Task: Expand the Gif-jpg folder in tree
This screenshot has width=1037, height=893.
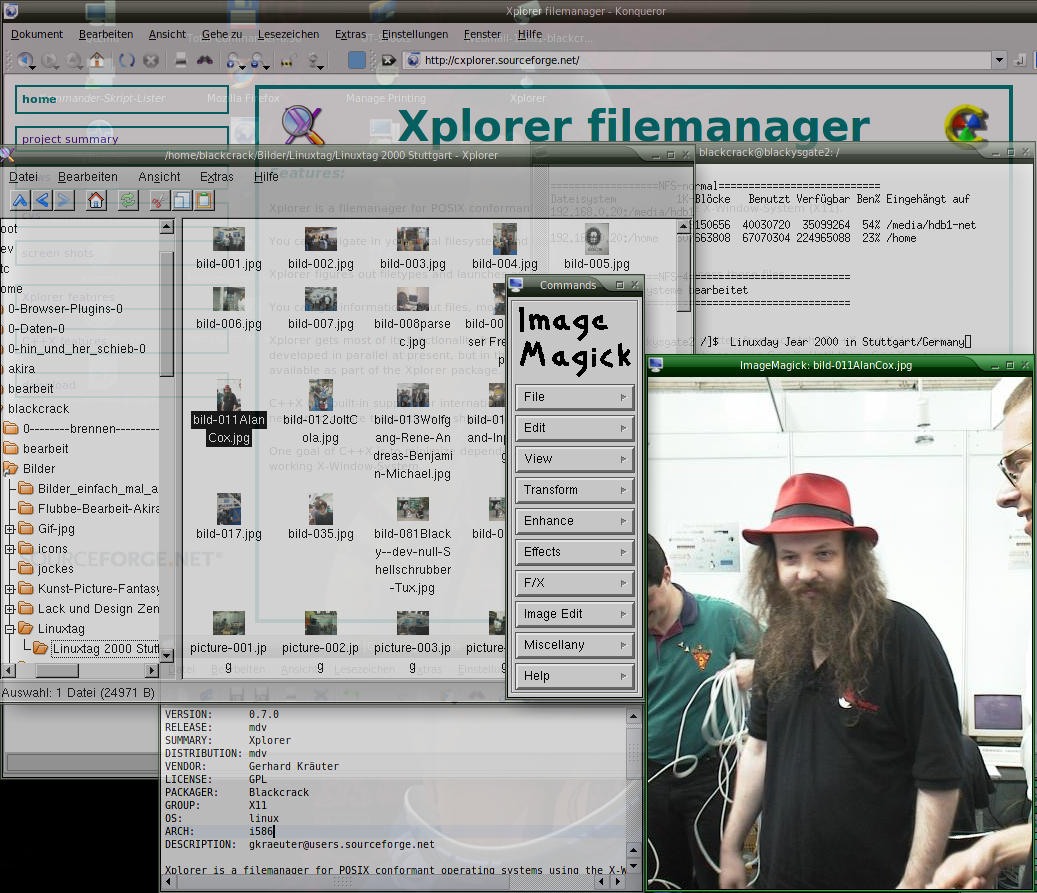Action: [x=9, y=529]
